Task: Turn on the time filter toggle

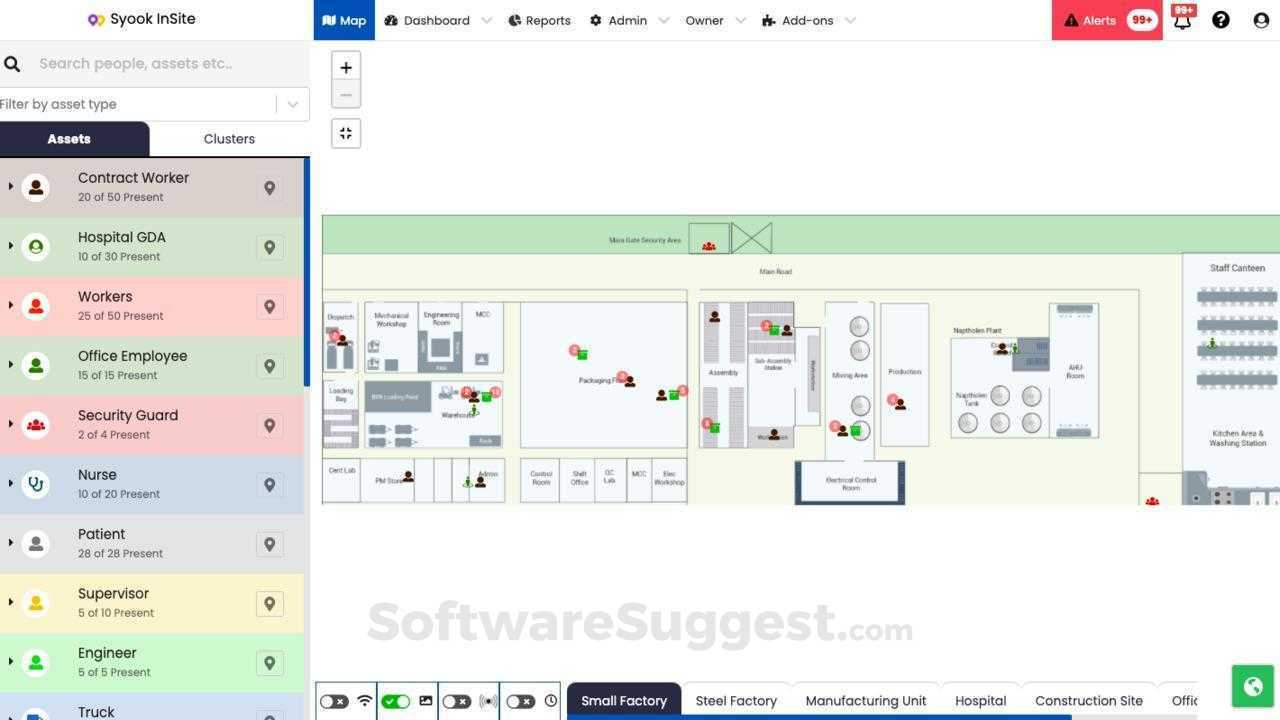Action: click(520, 701)
